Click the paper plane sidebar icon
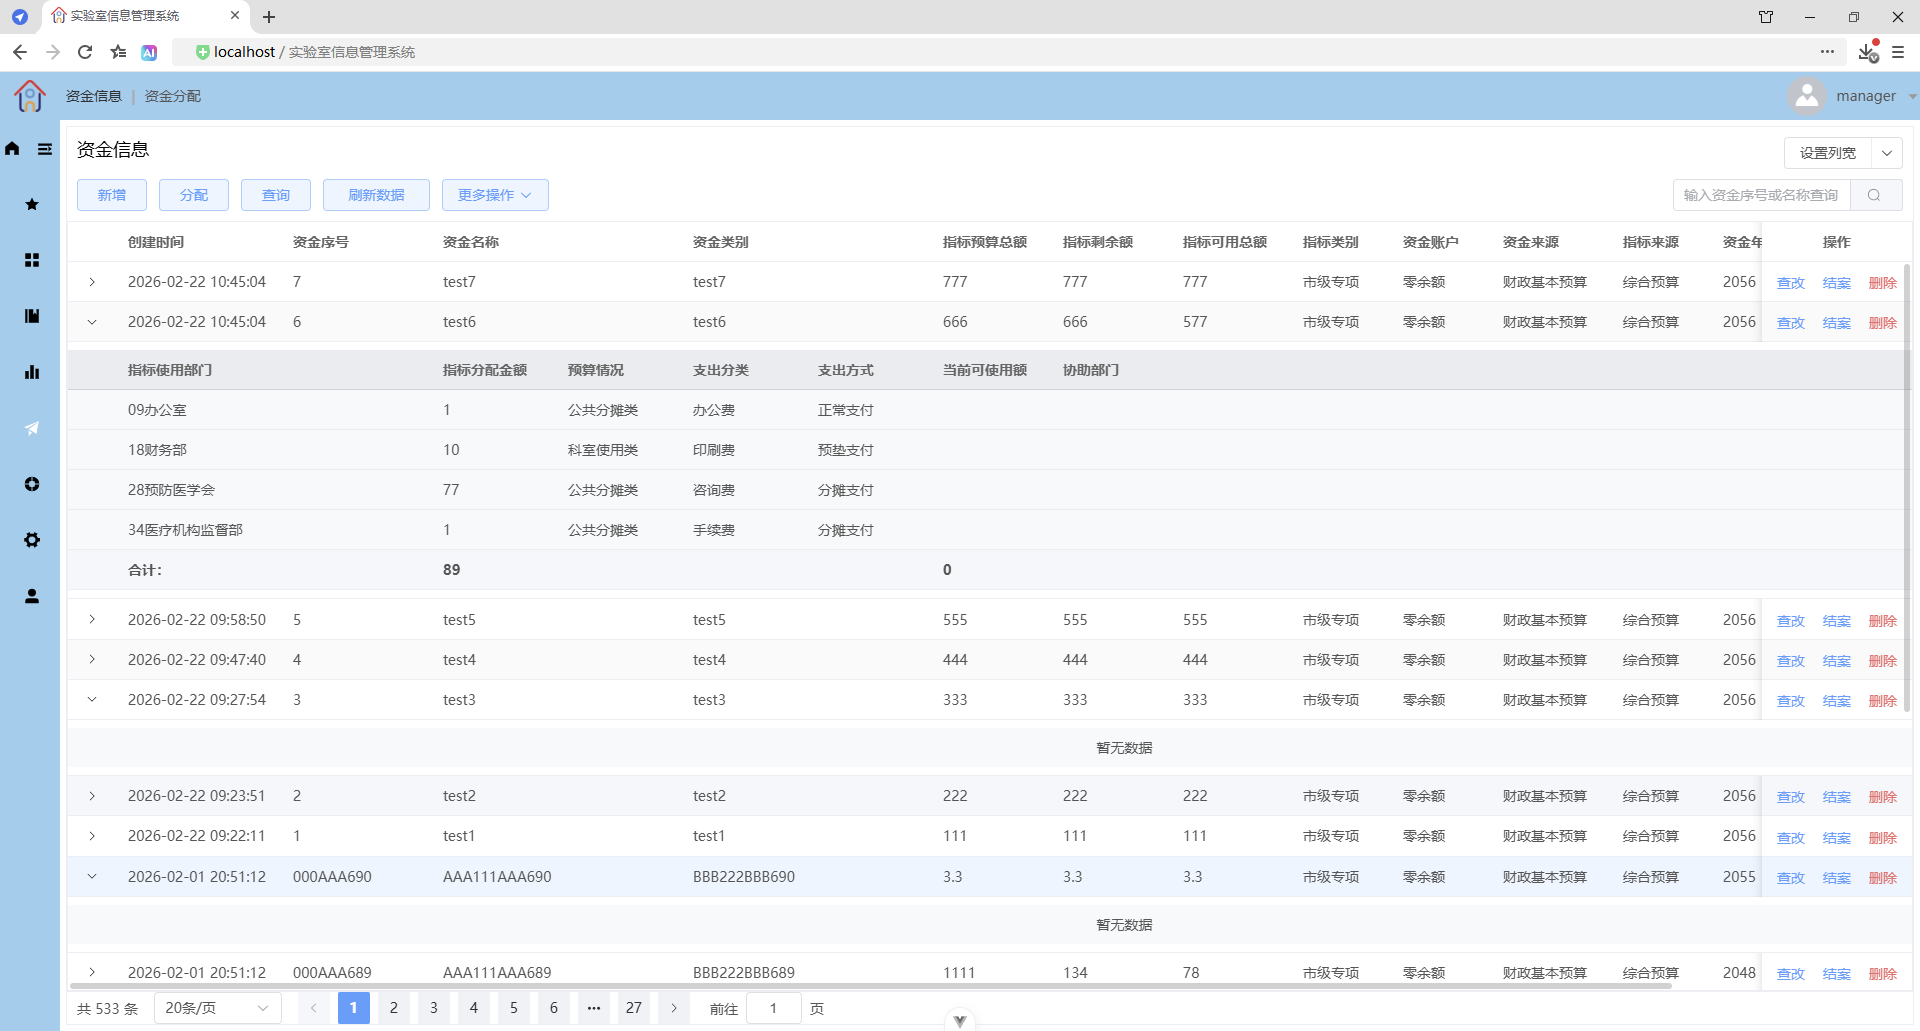This screenshot has height=1031, width=1920. (x=32, y=428)
